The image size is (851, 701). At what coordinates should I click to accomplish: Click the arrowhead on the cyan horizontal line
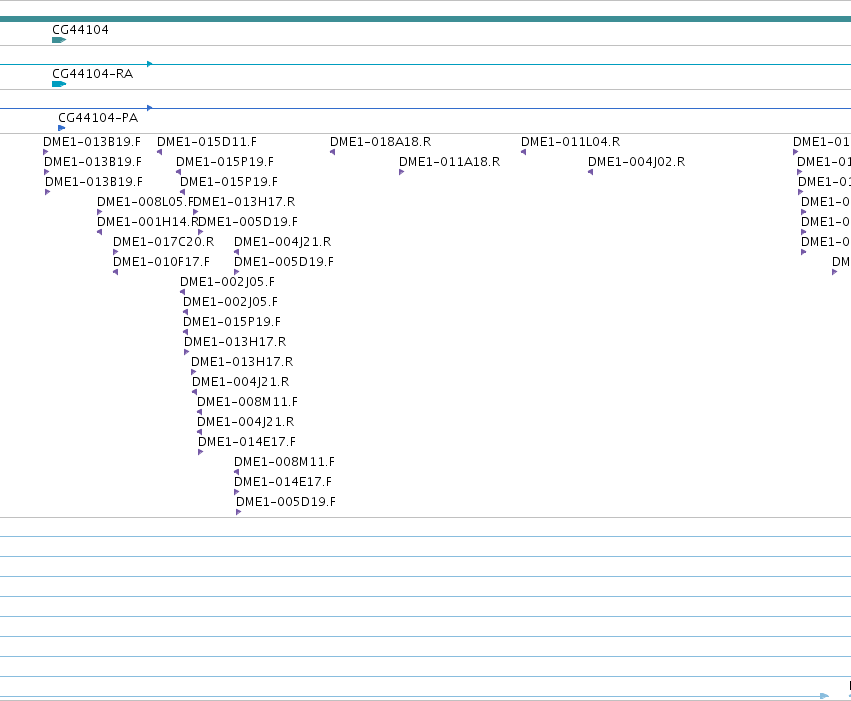150,64
